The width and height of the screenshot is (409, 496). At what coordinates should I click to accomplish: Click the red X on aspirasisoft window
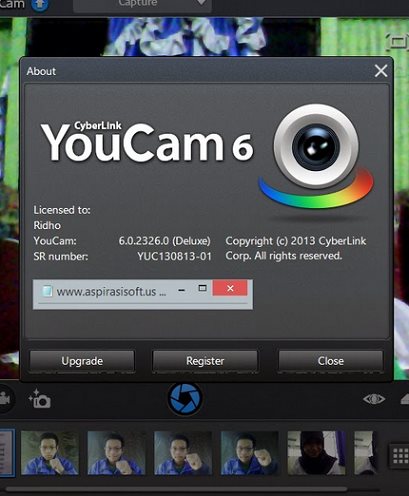[x=230, y=288]
